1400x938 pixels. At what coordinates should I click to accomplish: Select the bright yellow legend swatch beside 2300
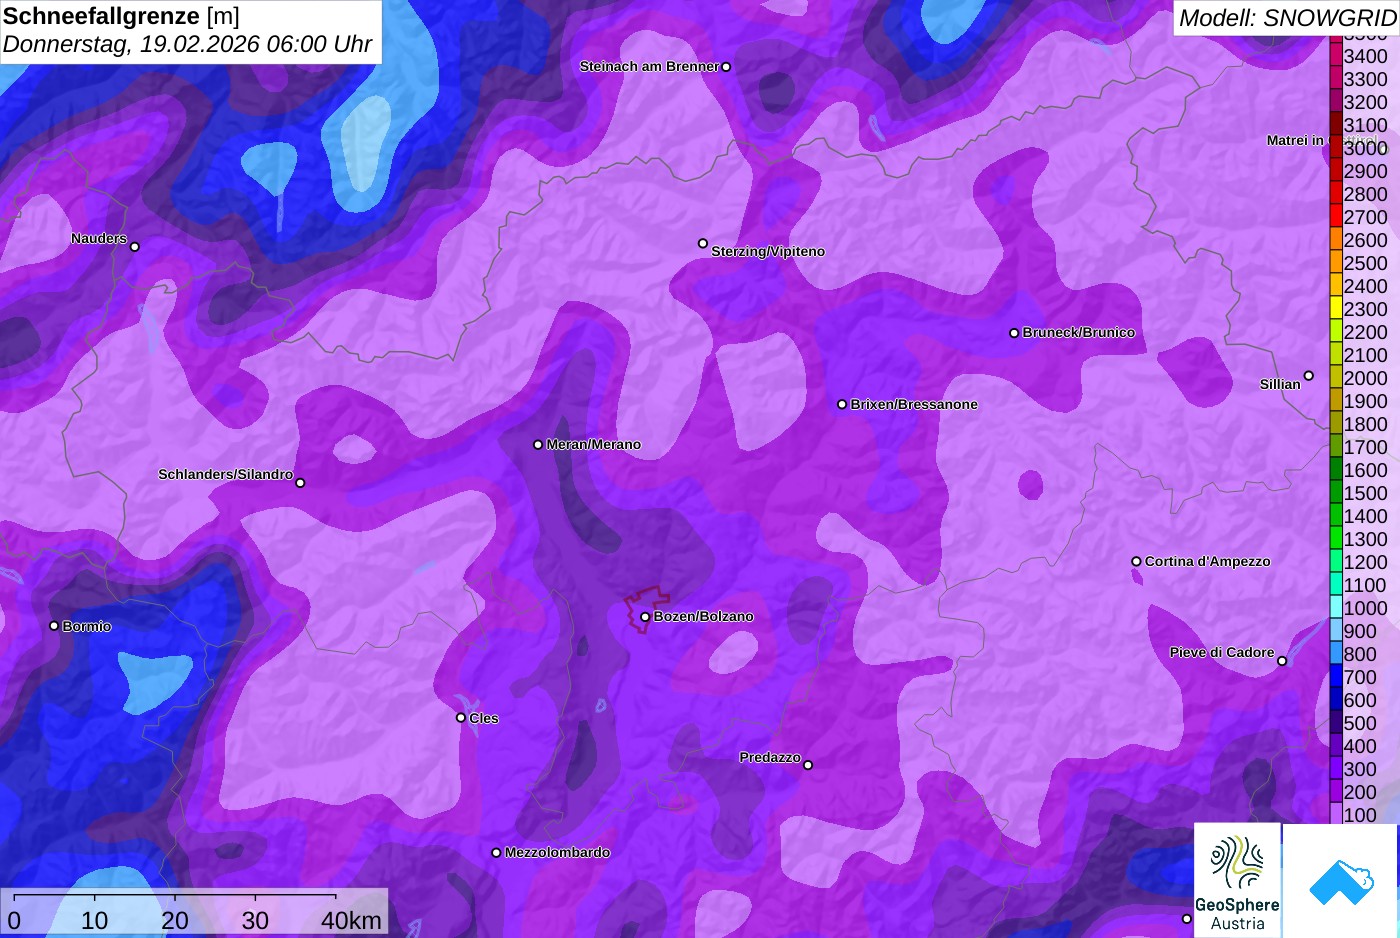coord(1336,309)
